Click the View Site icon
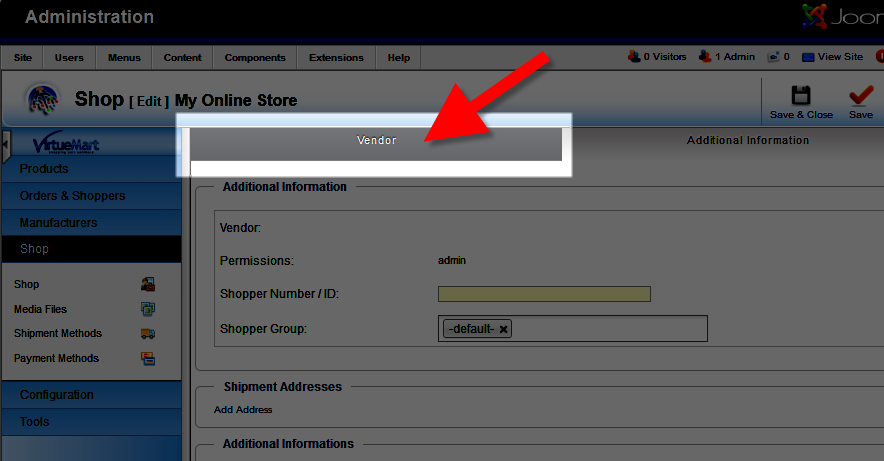Screen dimensions: 884x461 tap(808, 57)
